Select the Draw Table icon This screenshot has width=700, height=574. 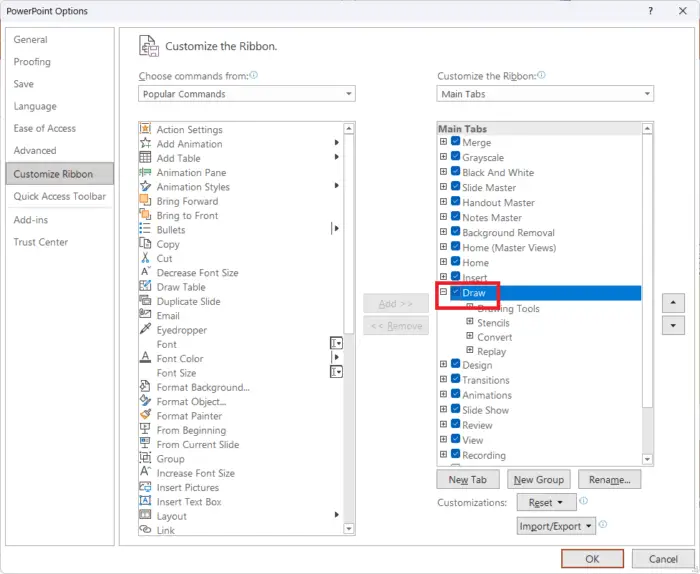click(145, 286)
